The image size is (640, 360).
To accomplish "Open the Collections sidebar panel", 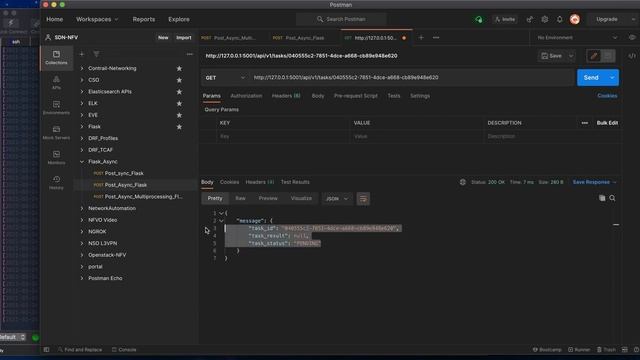I will 56,58.
